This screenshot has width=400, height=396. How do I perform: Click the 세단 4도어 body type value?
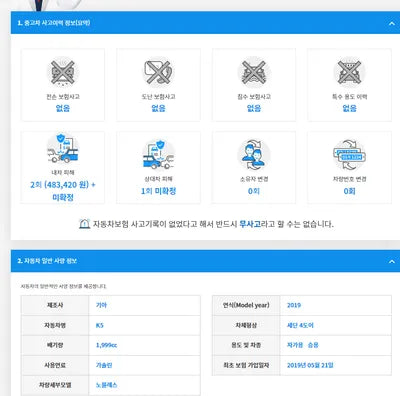(x=300, y=325)
